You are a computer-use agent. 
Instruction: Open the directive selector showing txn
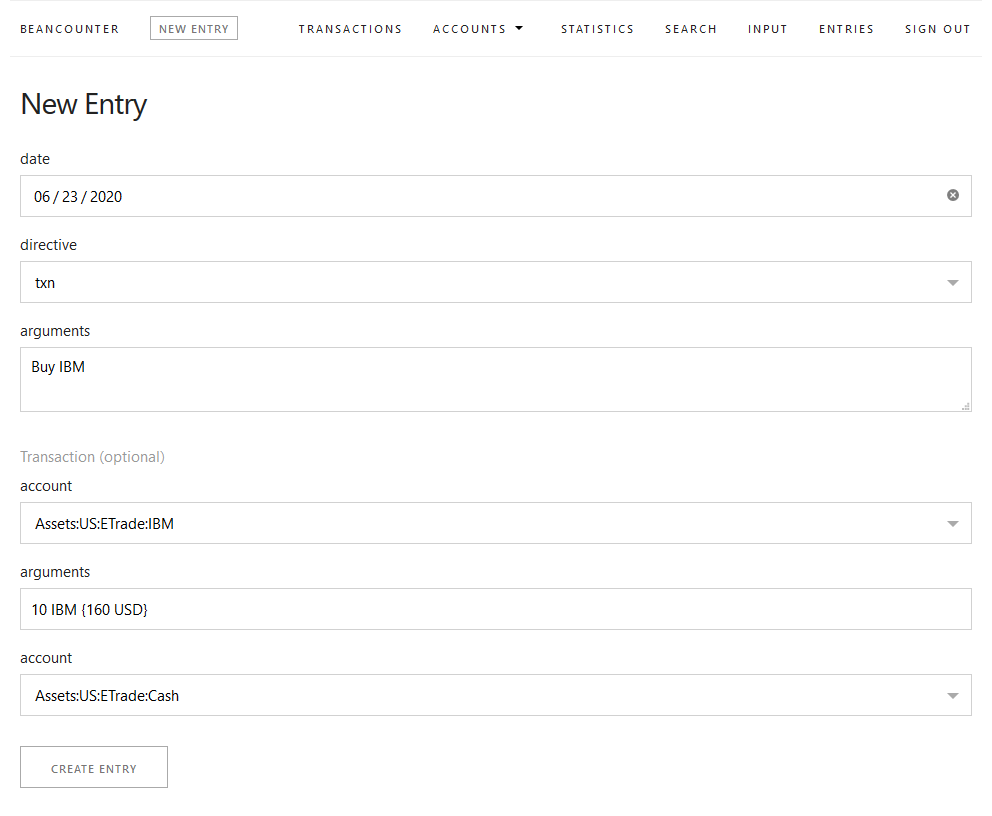[x=496, y=282]
